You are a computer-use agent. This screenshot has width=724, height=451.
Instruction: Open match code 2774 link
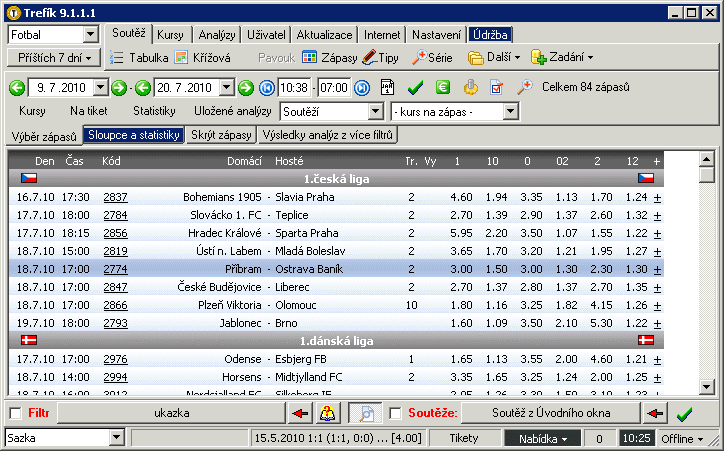pyautogui.click(x=115, y=269)
